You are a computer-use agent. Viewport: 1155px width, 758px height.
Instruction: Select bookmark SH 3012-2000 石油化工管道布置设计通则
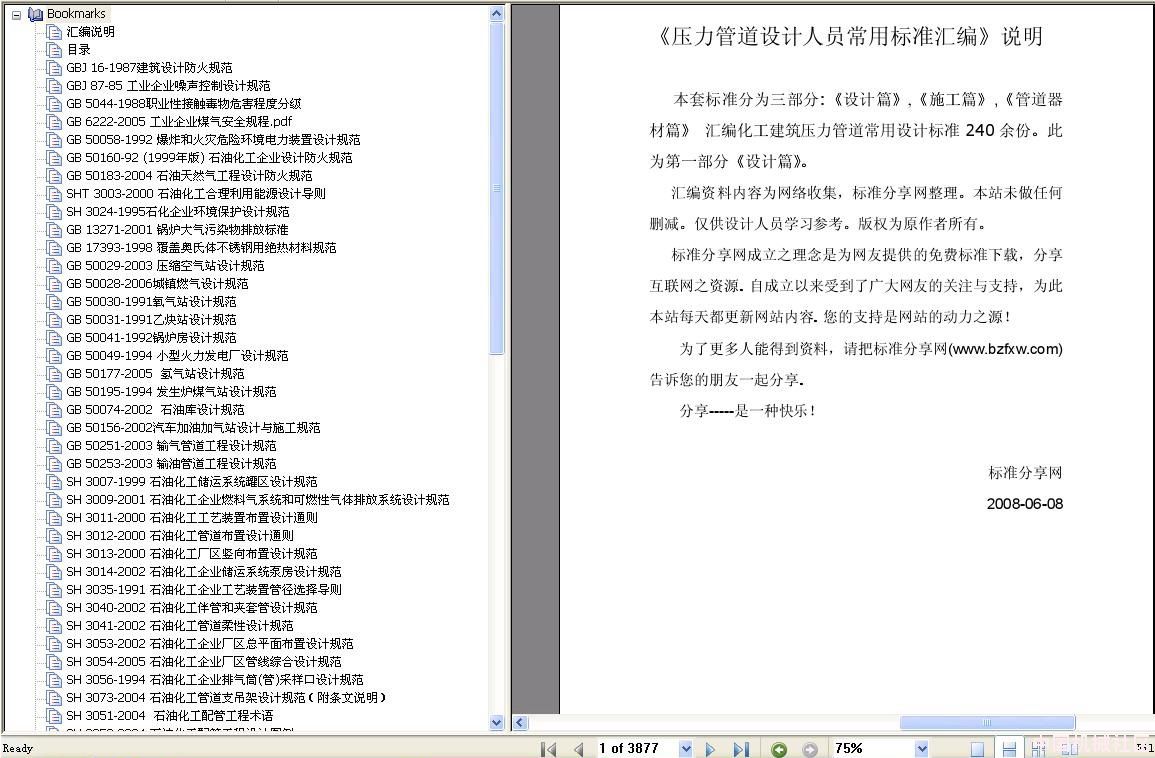180,536
